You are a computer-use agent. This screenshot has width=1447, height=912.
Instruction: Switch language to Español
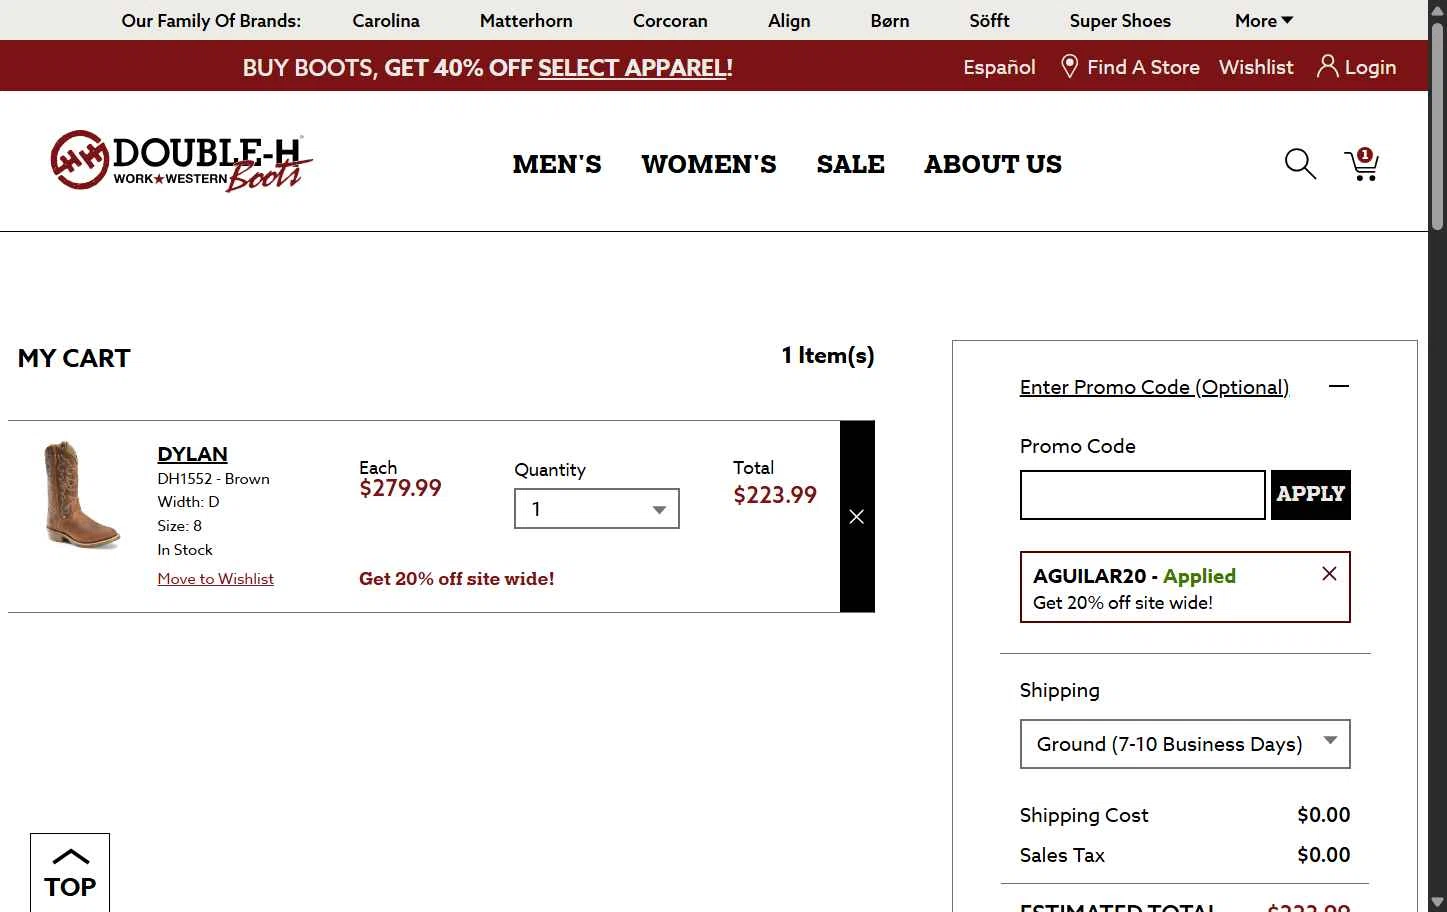[x=999, y=67]
